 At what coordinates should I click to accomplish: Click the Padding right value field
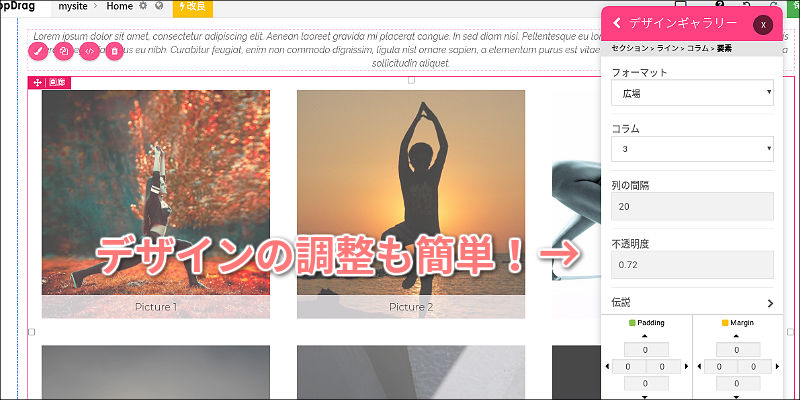(663, 366)
